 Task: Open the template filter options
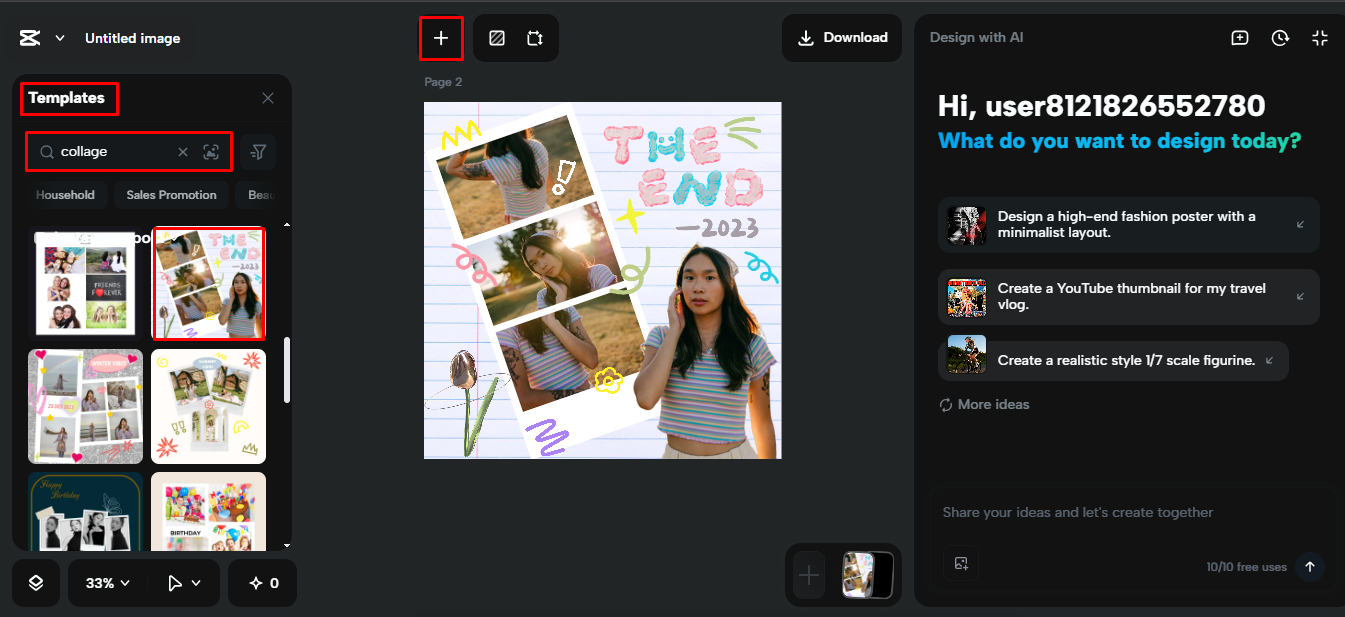click(257, 151)
